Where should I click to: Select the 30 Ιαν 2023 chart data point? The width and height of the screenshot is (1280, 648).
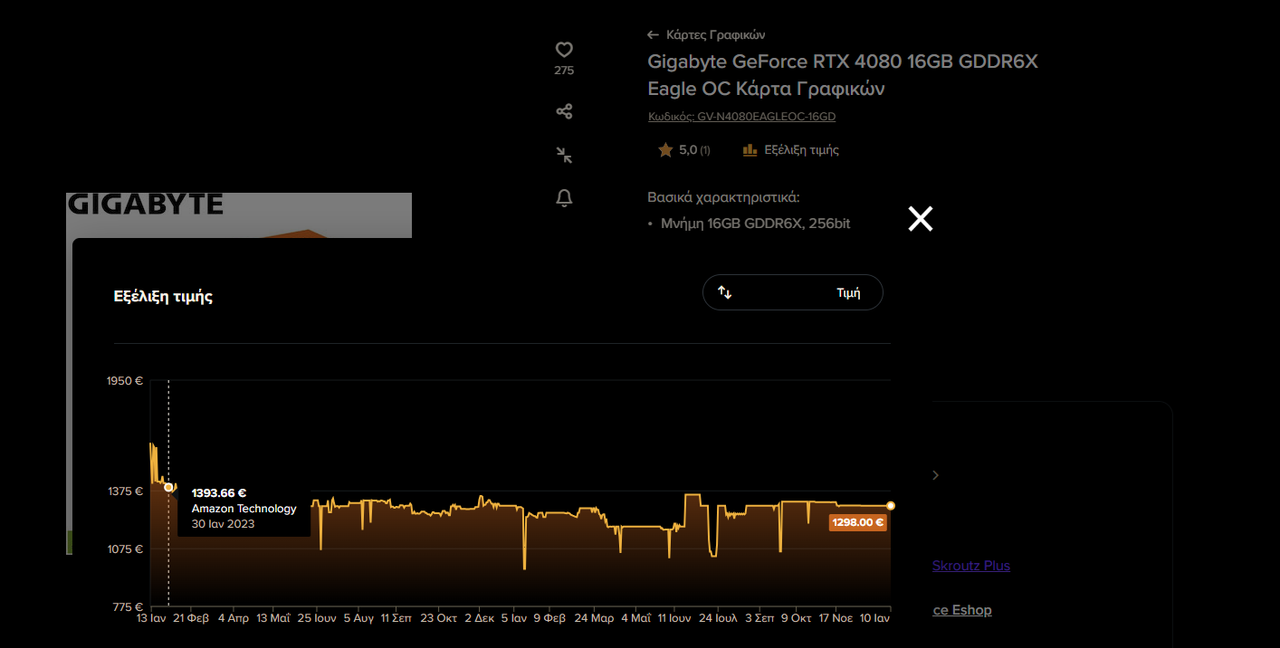tap(168, 487)
